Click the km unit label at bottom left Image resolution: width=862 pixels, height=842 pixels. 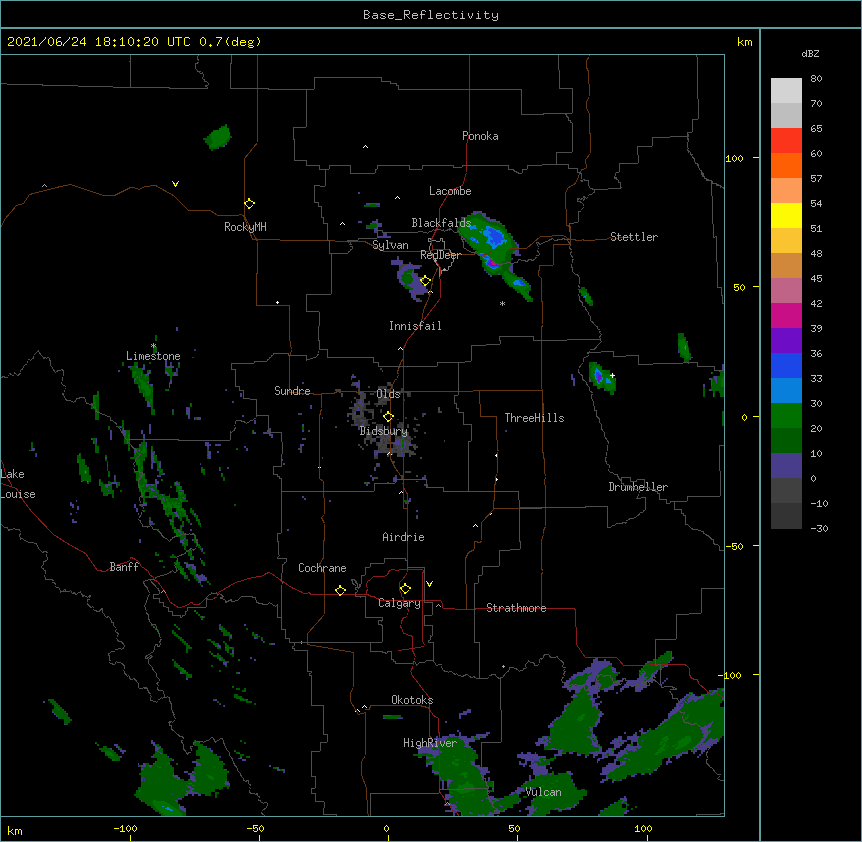point(15,830)
